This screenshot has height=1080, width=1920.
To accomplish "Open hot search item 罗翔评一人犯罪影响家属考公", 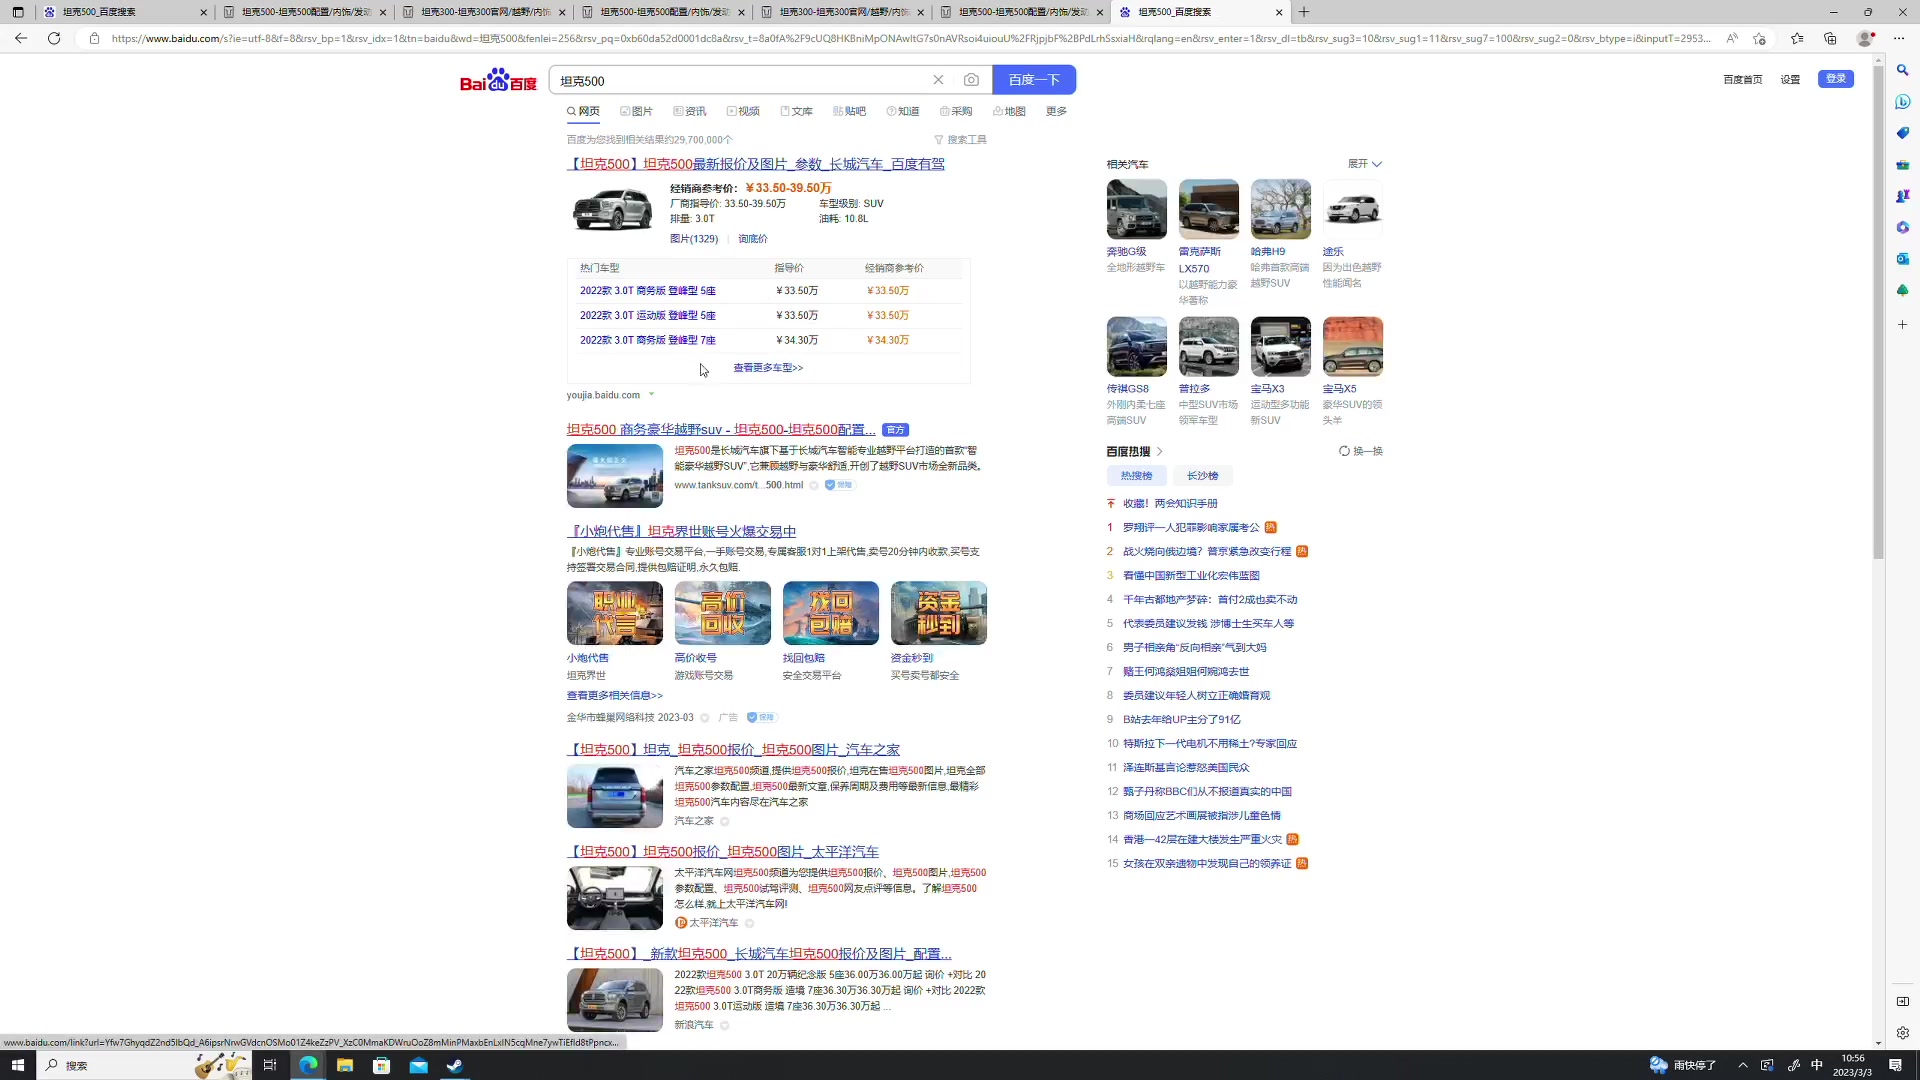I will tap(1191, 528).
